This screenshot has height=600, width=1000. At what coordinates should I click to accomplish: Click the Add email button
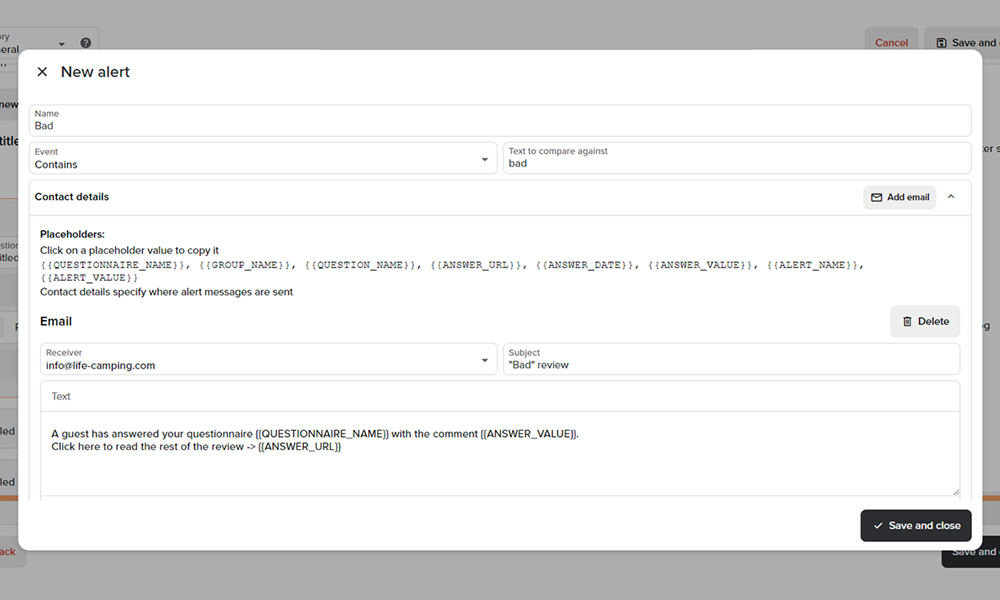[899, 197]
